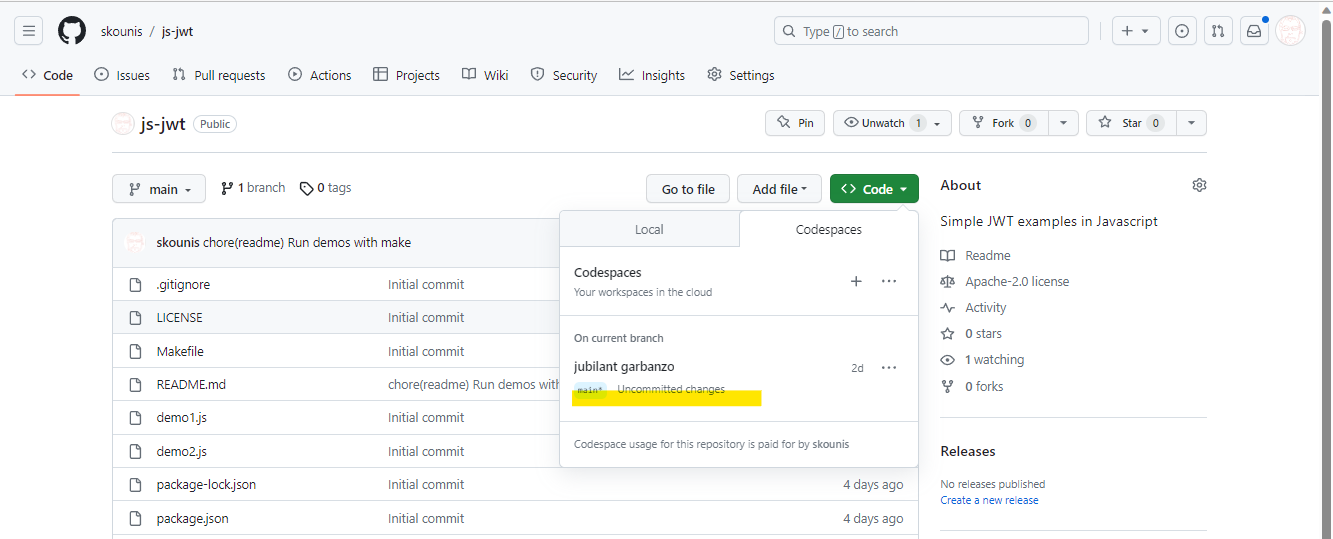Image resolution: width=1333 pixels, height=539 pixels.
Task: Open the js-jwt breadcrumb link
Action: 178,31
